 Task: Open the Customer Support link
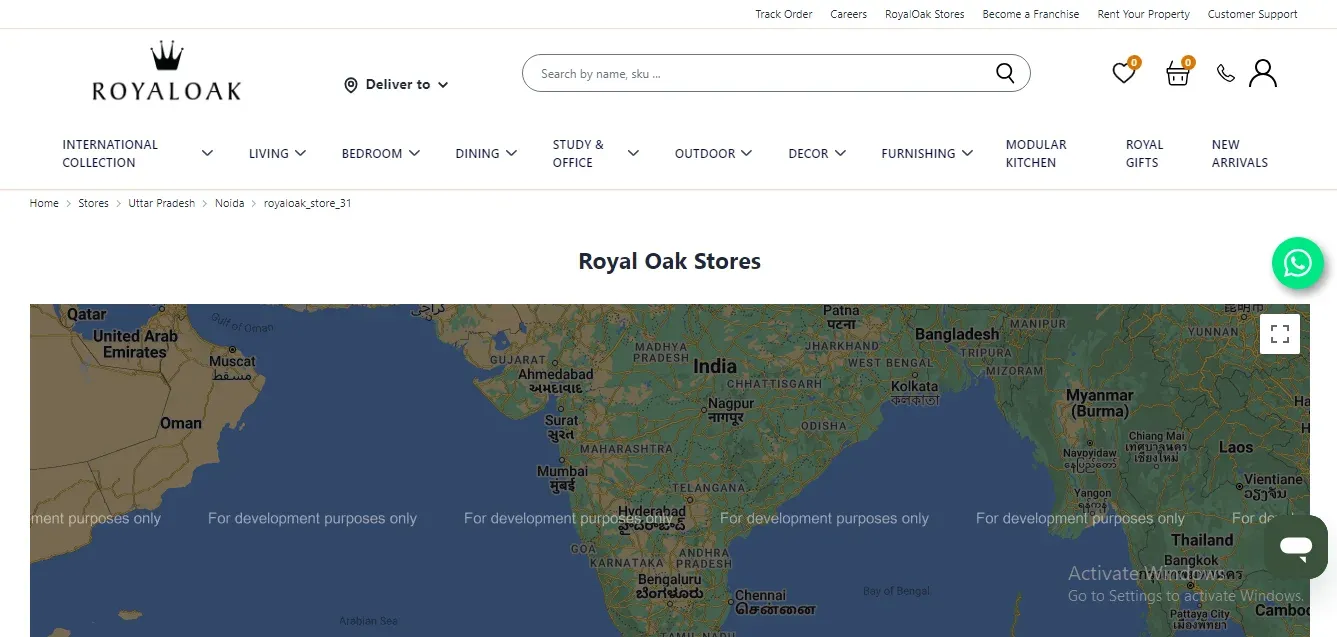[x=1253, y=14]
